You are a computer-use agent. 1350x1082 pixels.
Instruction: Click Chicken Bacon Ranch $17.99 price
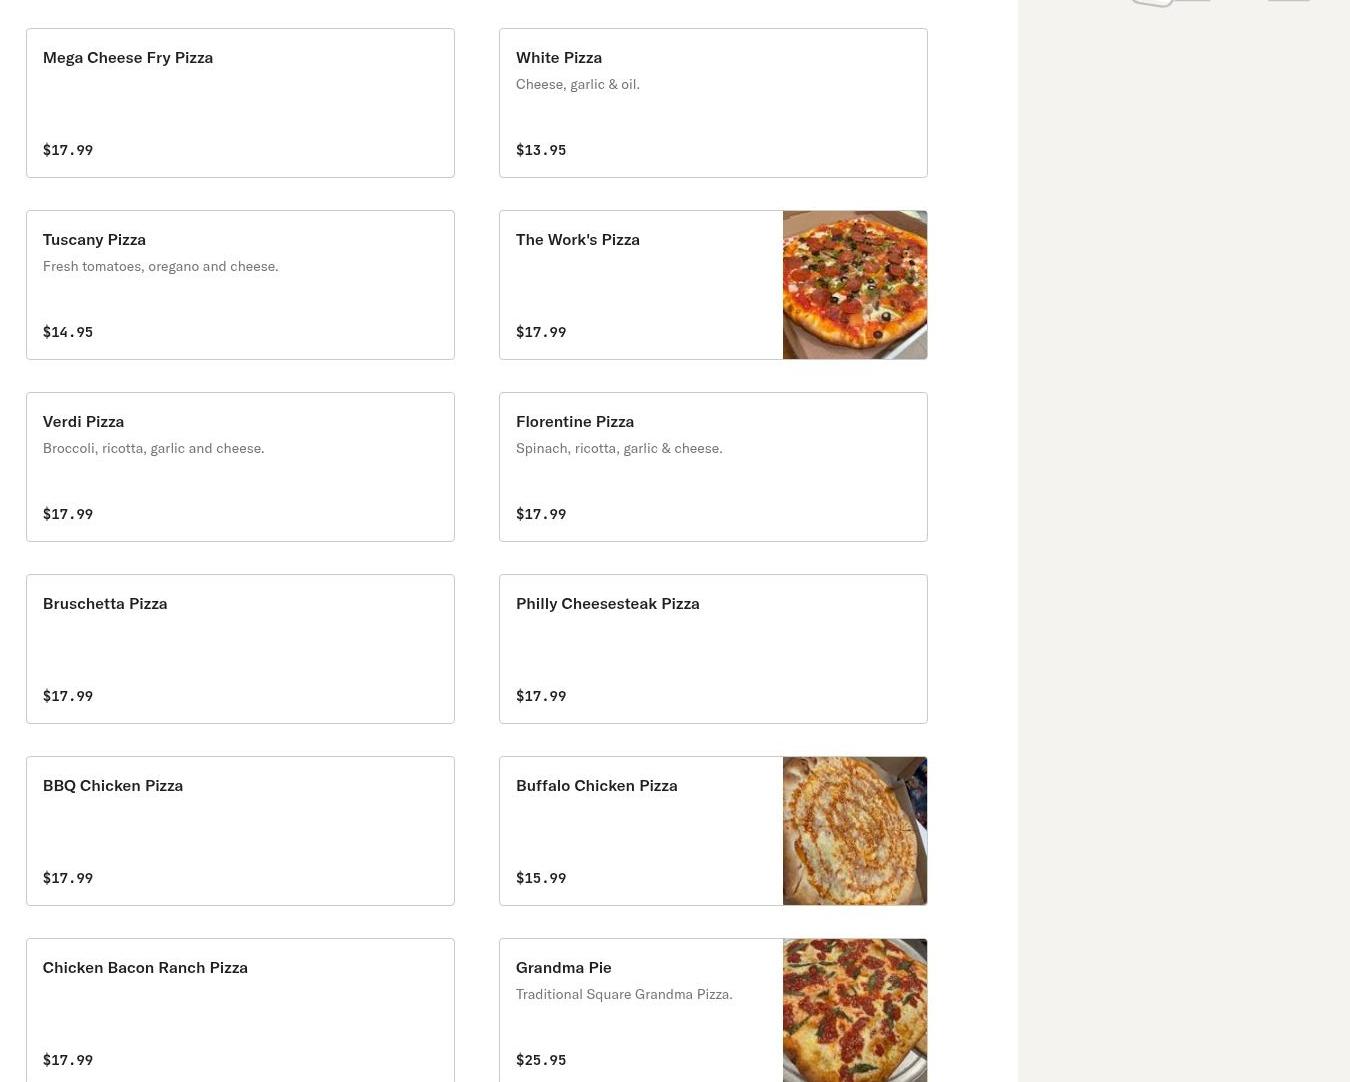(68, 1060)
